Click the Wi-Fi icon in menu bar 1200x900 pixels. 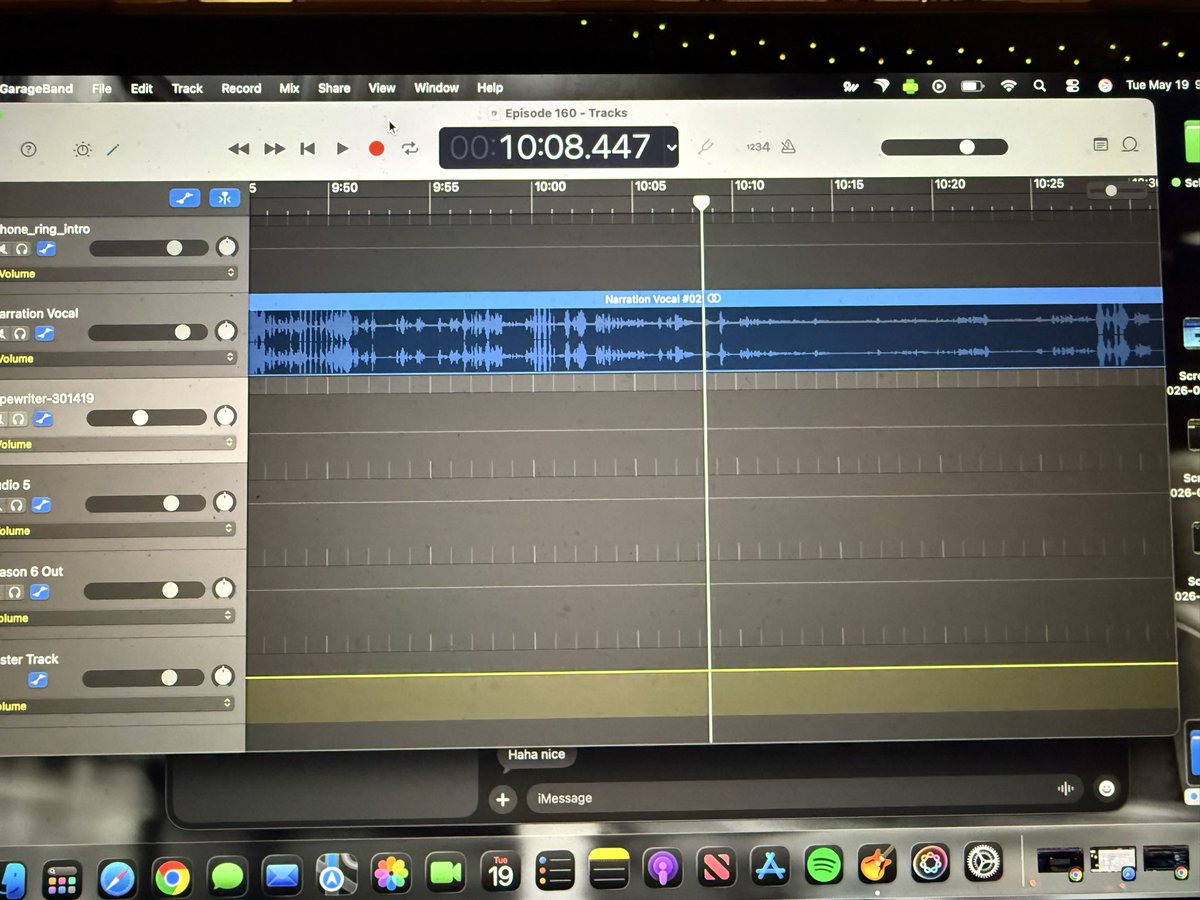point(1007,86)
